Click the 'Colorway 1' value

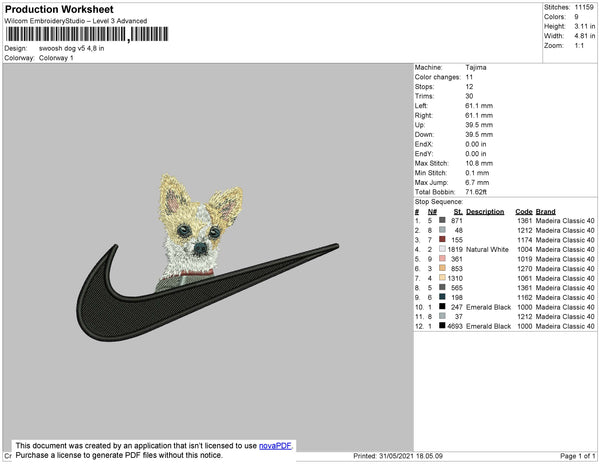(x=56, y=58)
